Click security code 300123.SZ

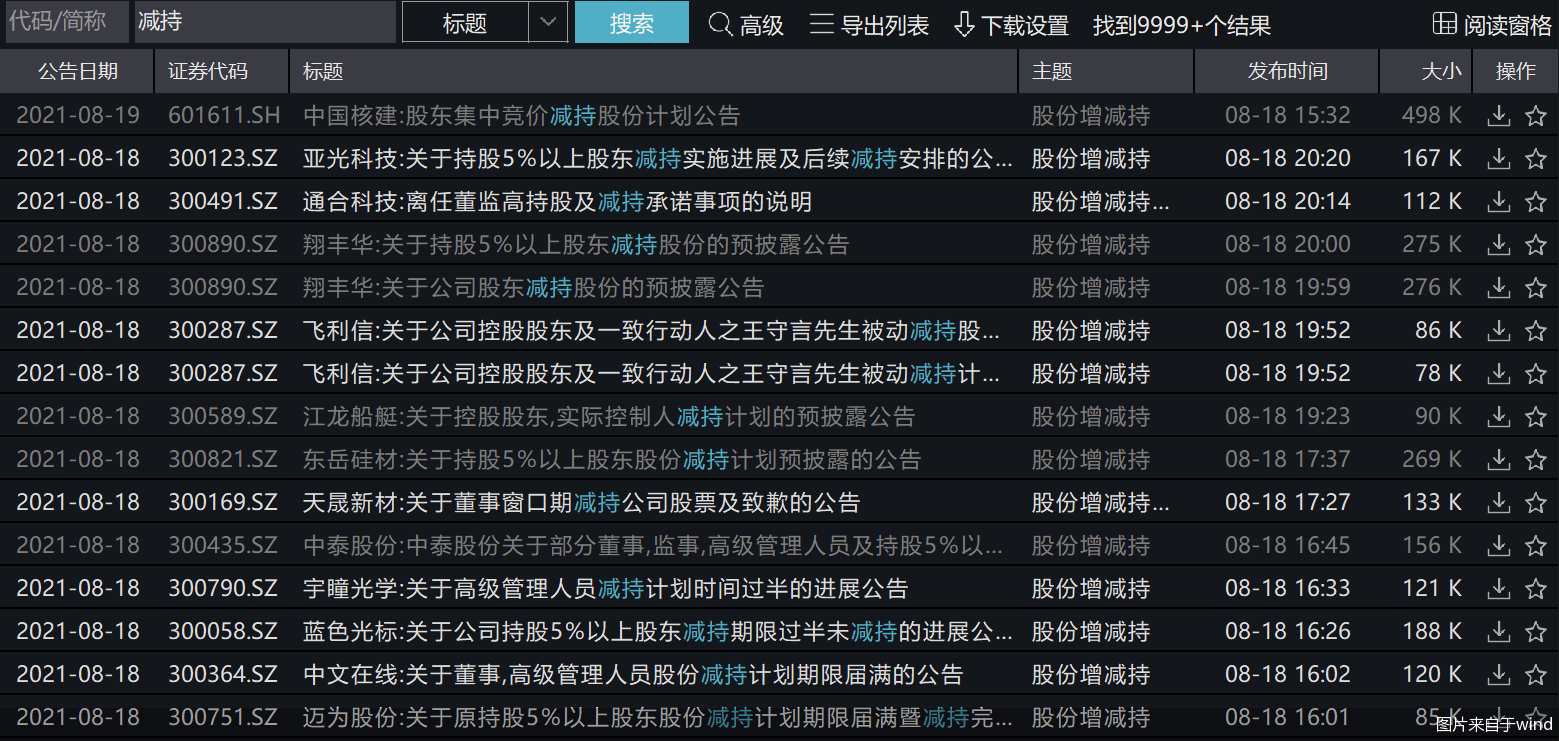tap(222, 159)
